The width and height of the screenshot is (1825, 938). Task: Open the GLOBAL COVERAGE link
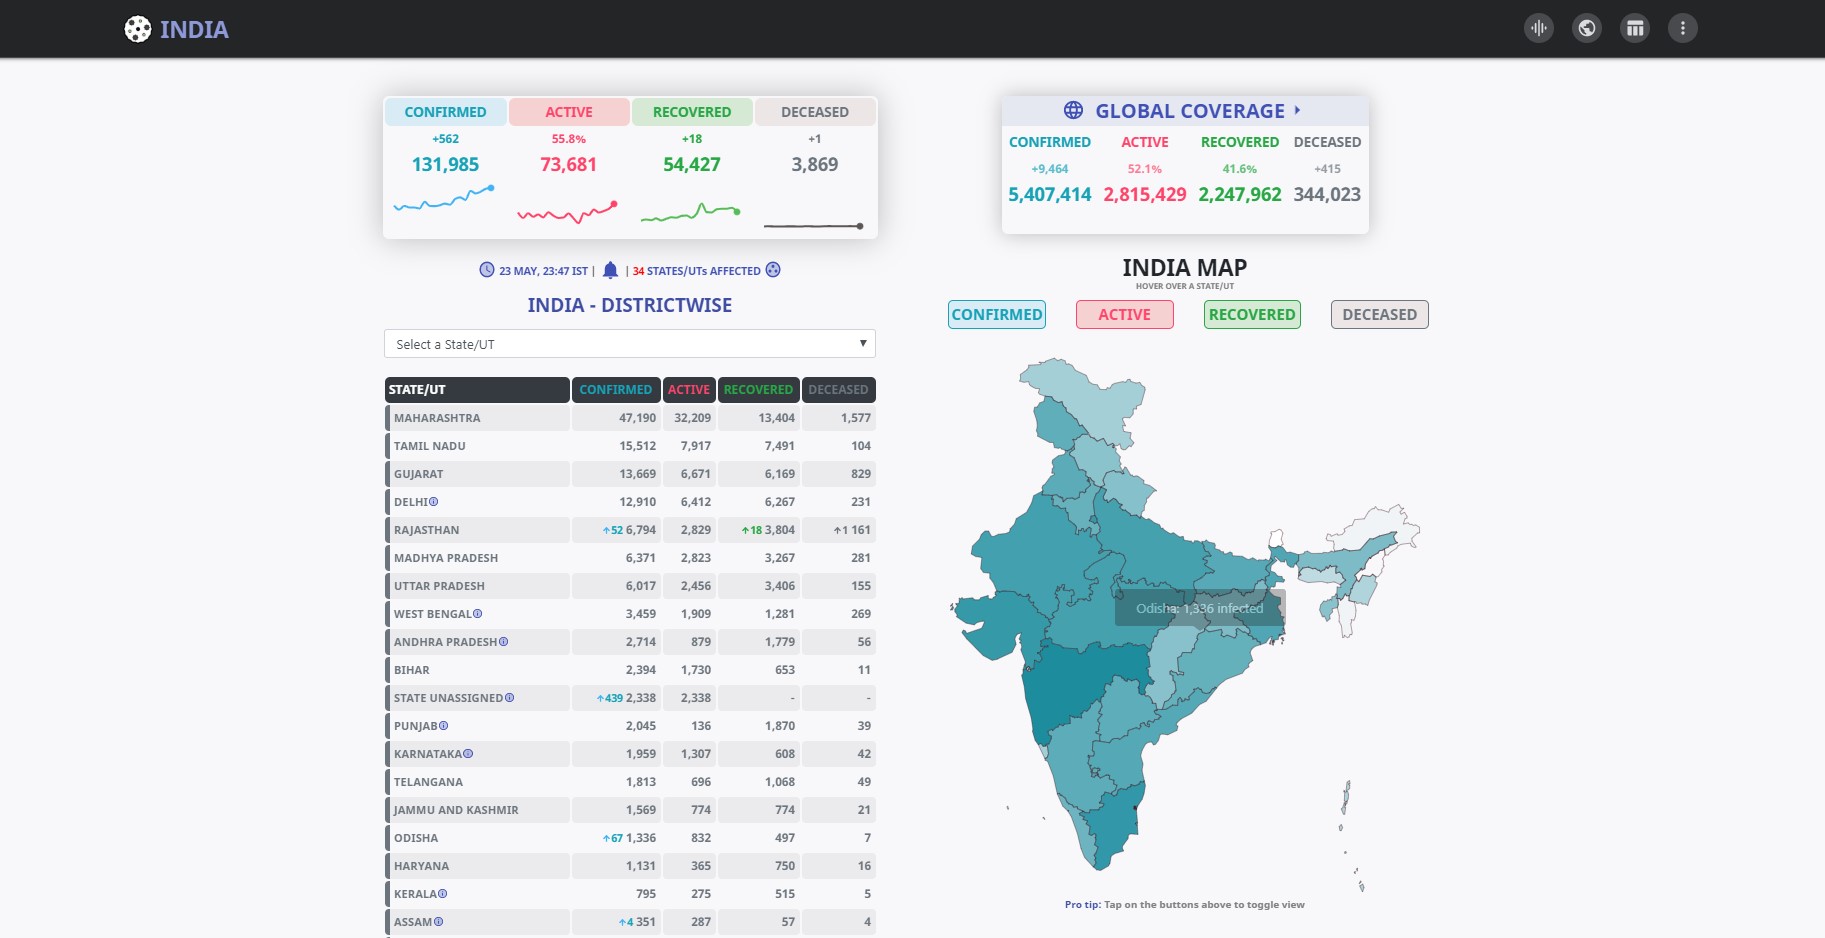pos(1190,111)
